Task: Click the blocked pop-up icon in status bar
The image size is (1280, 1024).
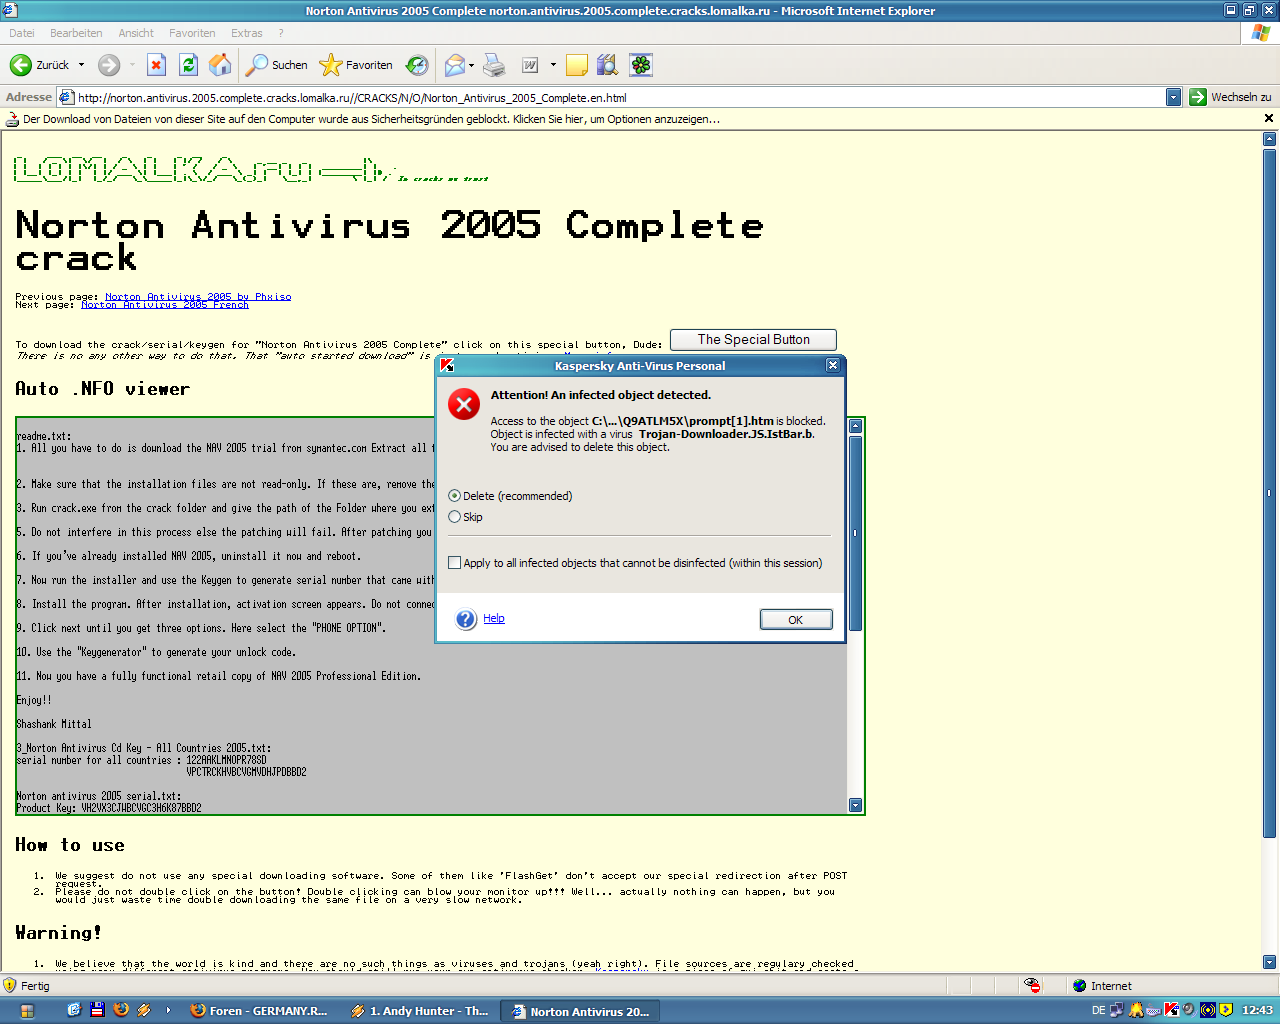Action: [x=1032, y=985]
